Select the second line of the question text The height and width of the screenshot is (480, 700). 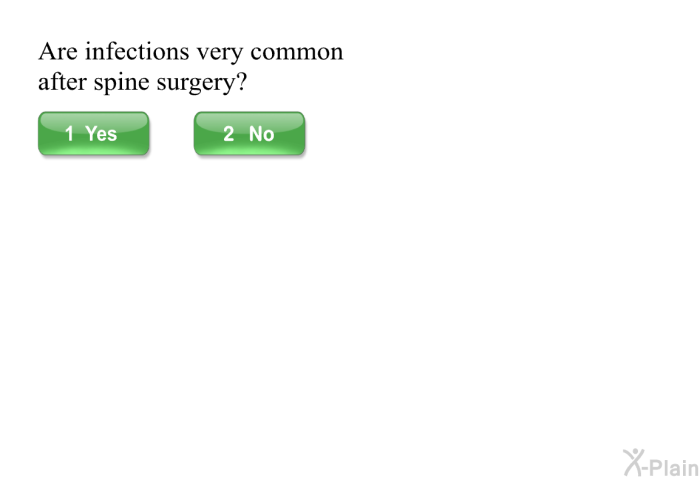coord(142,83)
